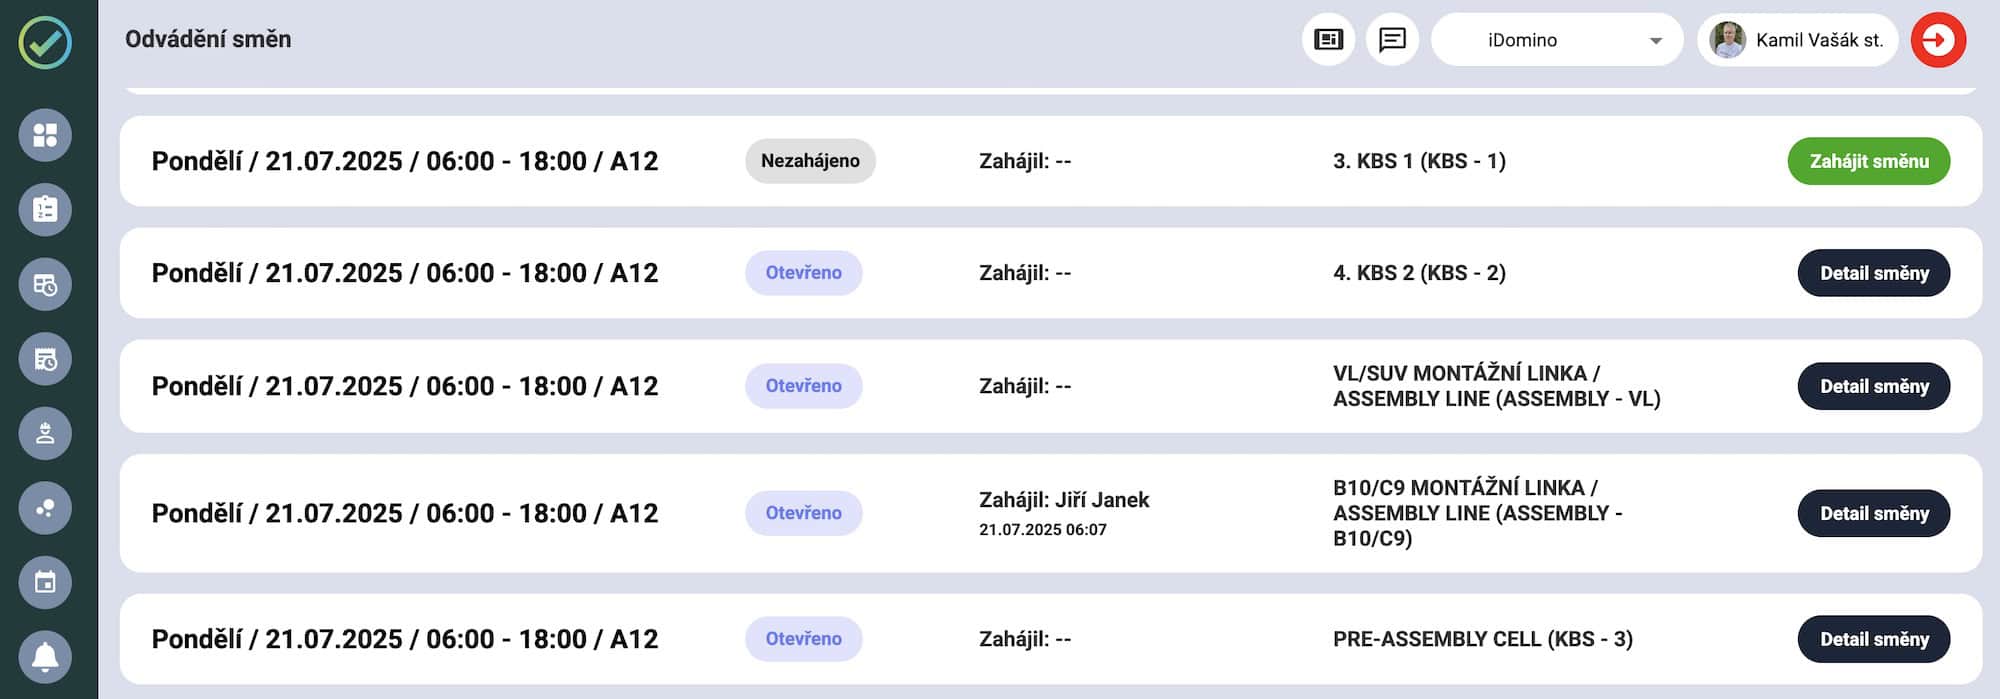
Task: Open the worker person icon in sidebar
Action: (45, 433)
